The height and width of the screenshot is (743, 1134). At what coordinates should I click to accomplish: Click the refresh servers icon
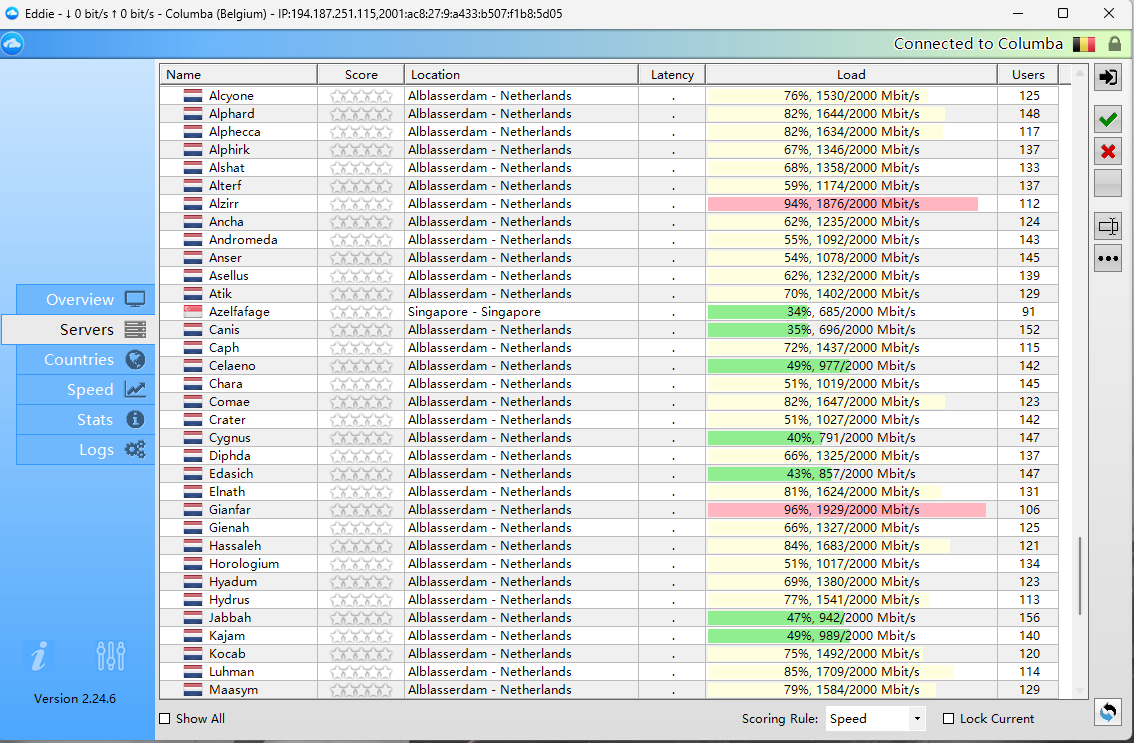point(1107,712)
